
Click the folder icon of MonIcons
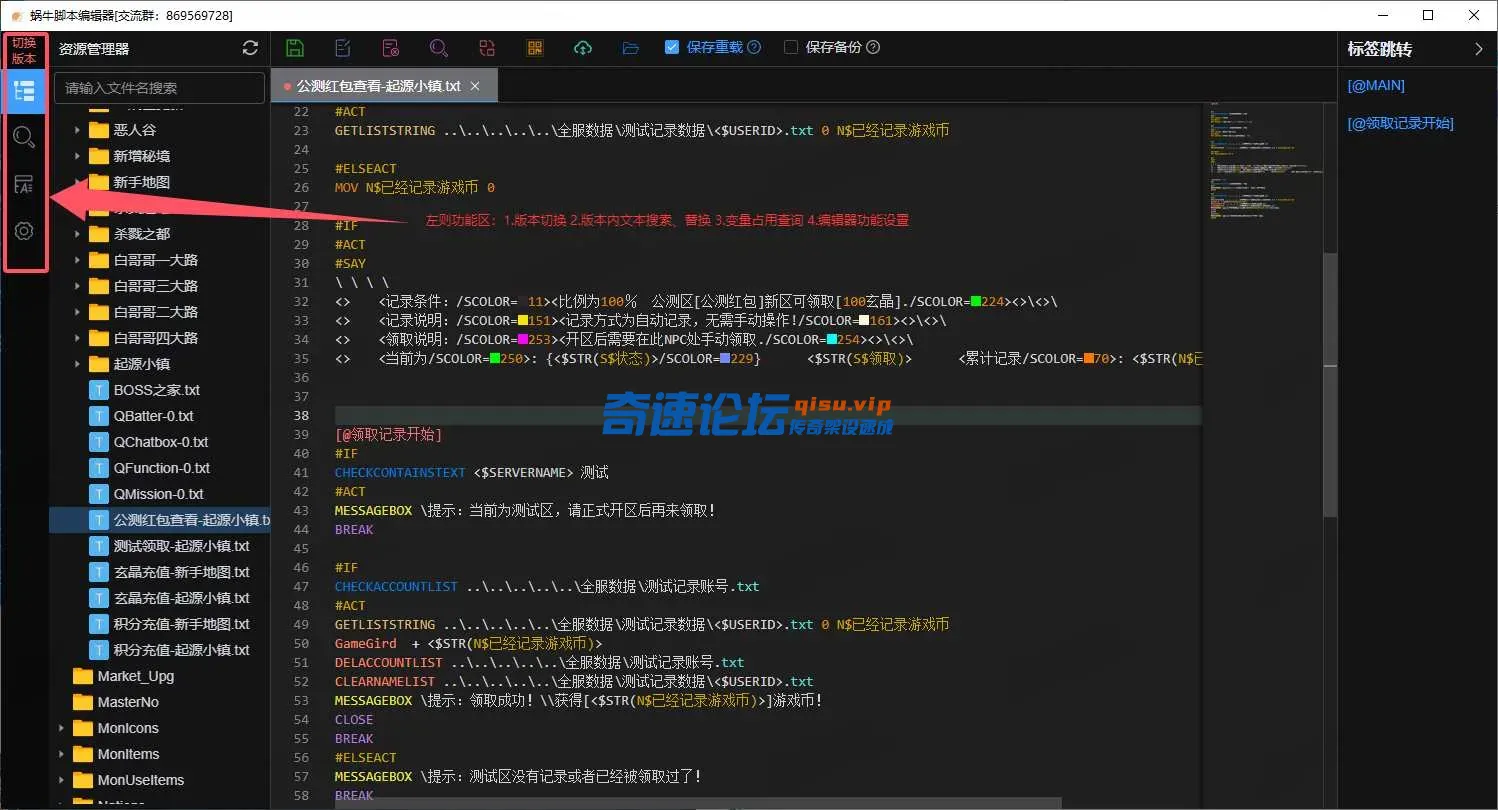tap(83, 728)
